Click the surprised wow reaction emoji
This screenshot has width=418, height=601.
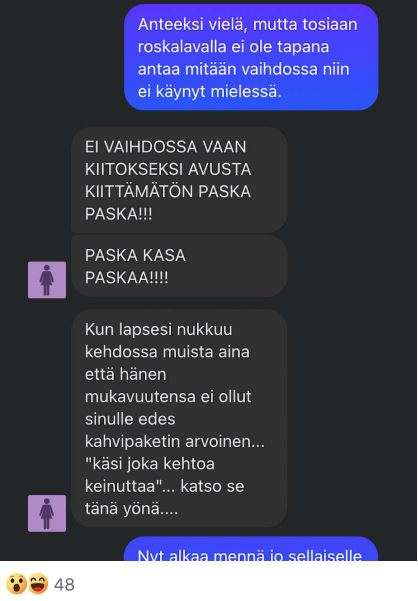click(x=16, y=584)
